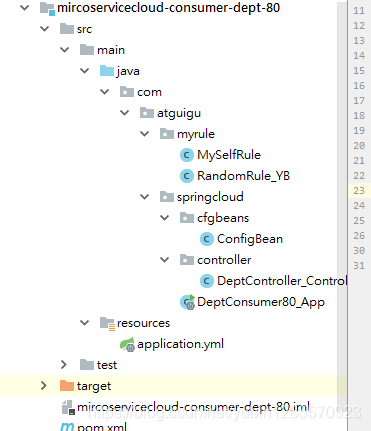The height and width of the screenshot is (431, 371).
Task: Select the target folder label
Action: tap(94, 386)
